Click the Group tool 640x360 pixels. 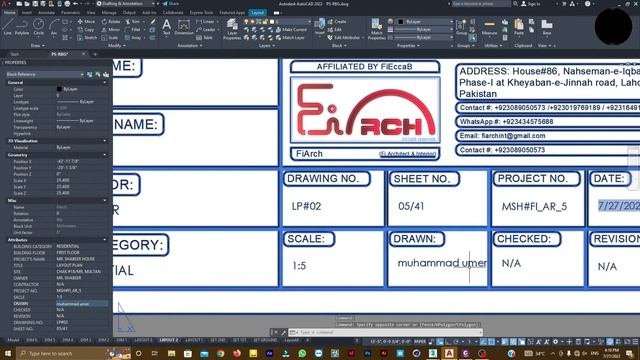(x=461, y=27)
